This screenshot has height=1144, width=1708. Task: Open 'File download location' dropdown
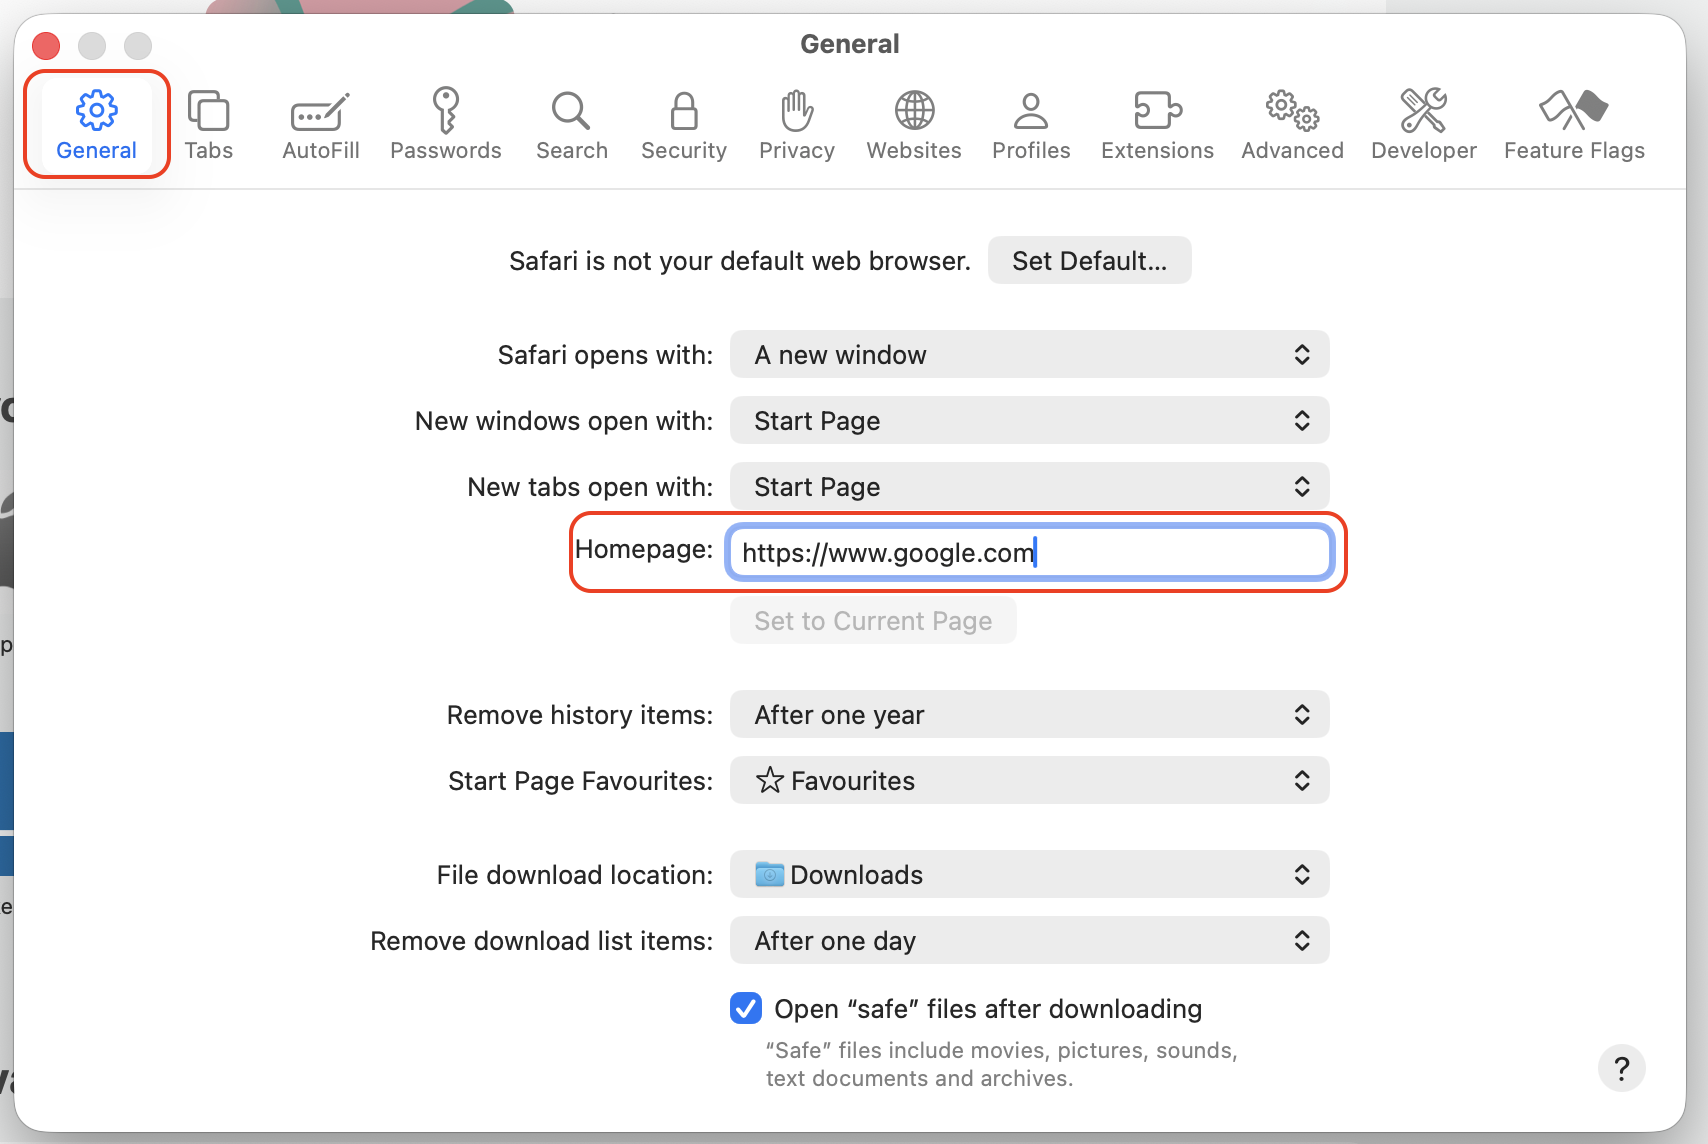(x=1029, y=875)
